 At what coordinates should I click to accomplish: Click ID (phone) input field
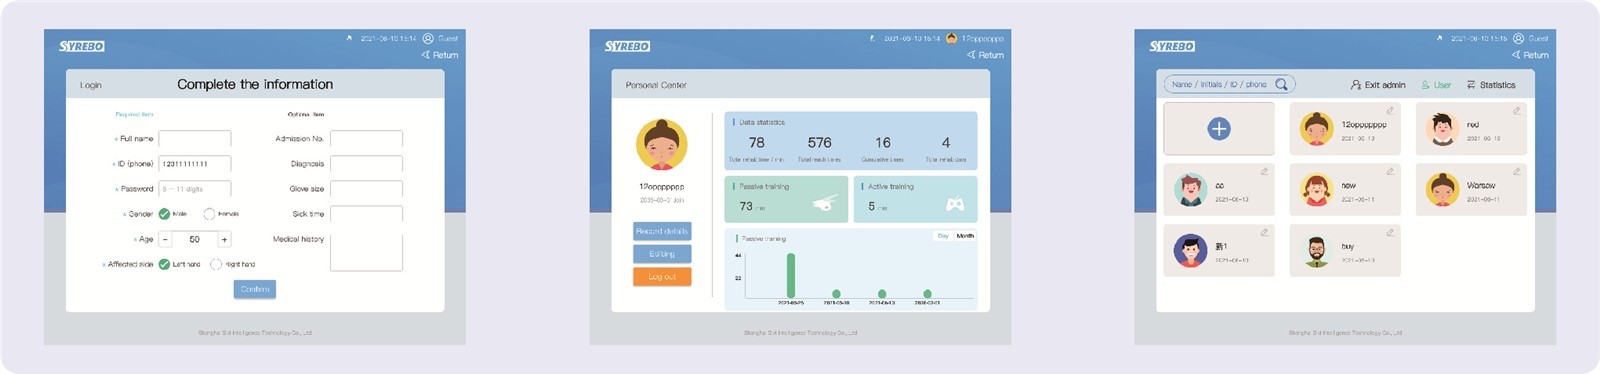(195, 164)
